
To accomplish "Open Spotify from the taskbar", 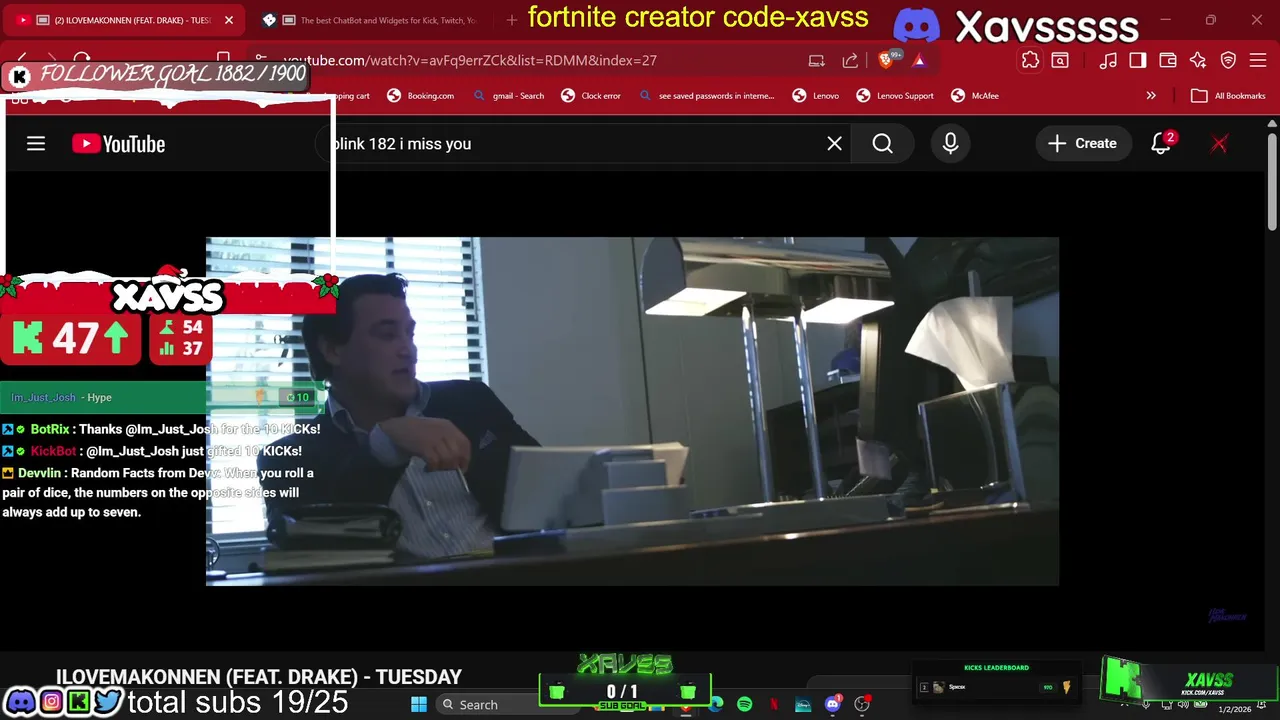I will (745, 704).
